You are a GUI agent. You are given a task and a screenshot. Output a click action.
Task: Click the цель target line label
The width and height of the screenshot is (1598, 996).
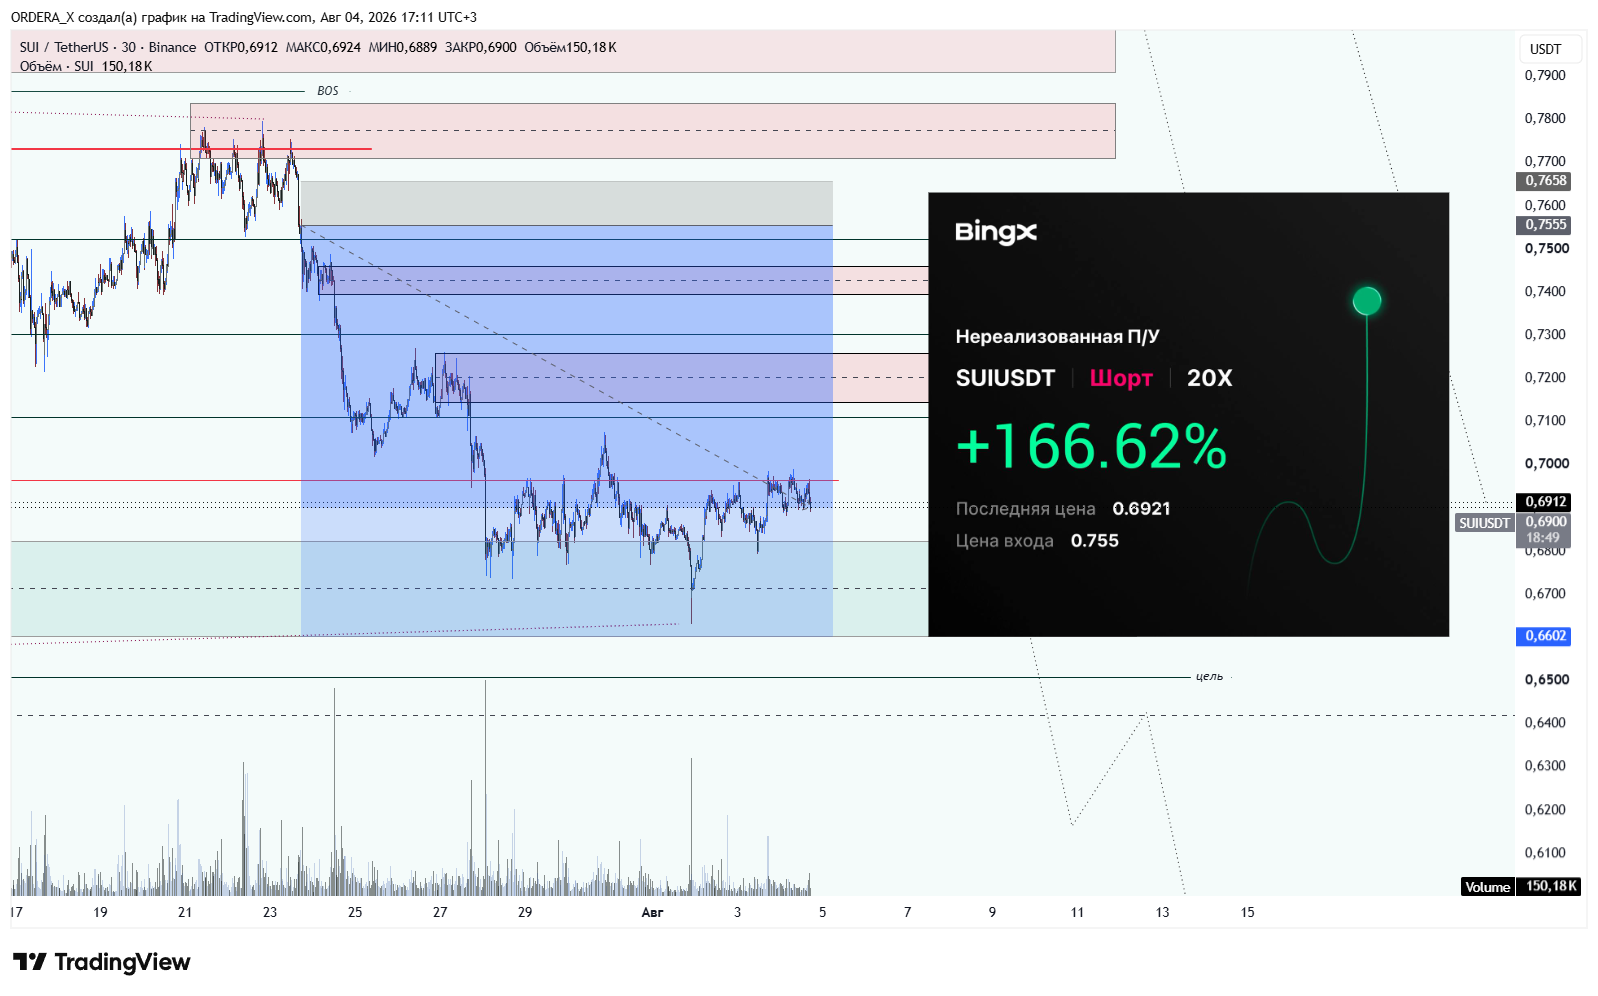pos(1210,677)
